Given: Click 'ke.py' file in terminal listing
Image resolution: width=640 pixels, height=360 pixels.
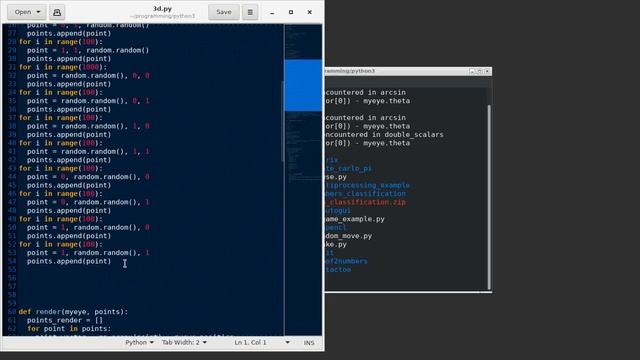Looking at the screenshot, I should (336, 244).
